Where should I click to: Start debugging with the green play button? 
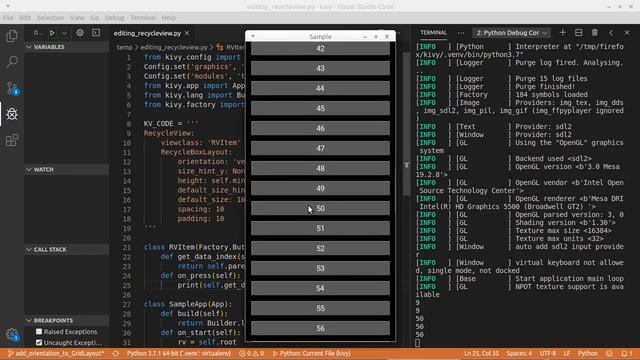(x=52, y=33)
